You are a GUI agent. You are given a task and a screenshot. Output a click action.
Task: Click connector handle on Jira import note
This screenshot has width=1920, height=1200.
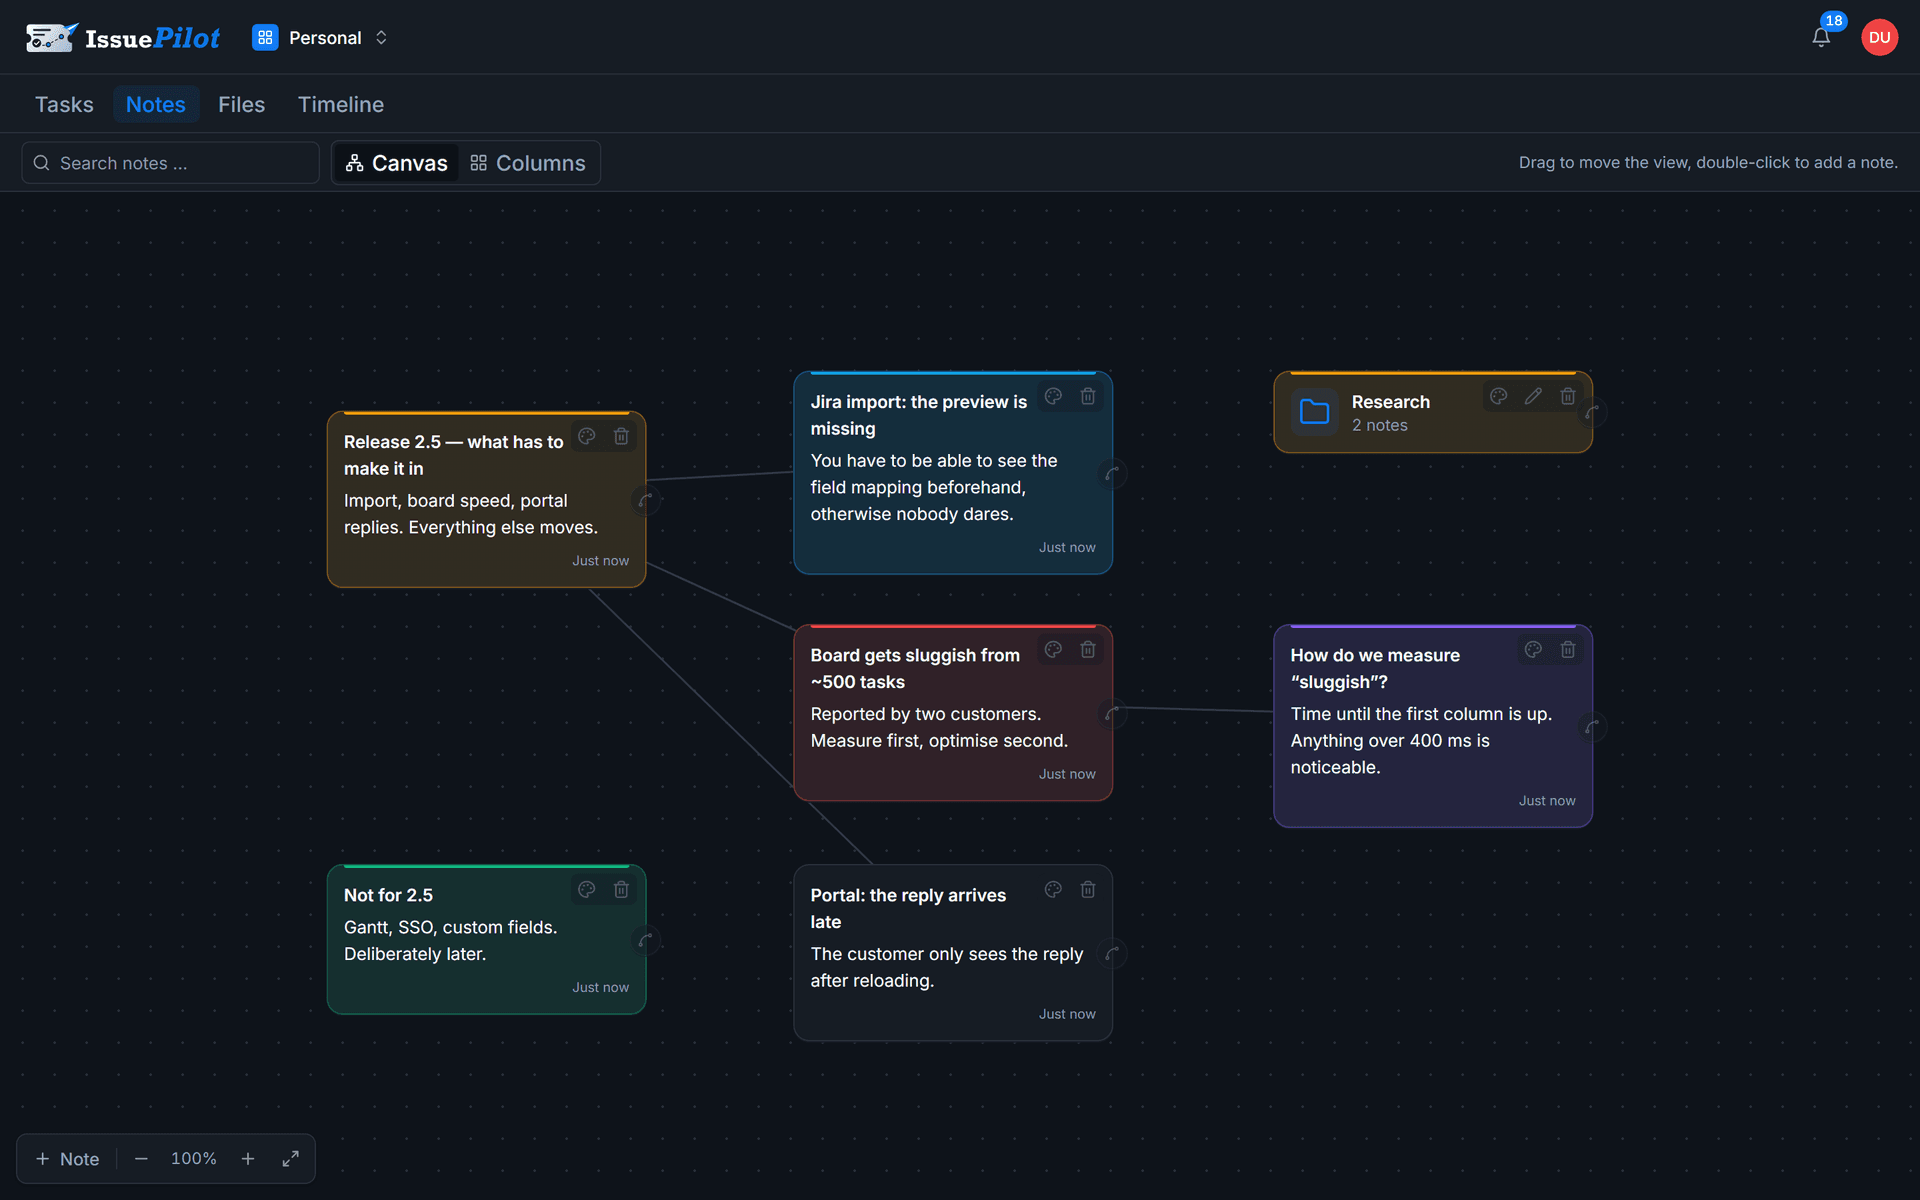pos(1112,473)
